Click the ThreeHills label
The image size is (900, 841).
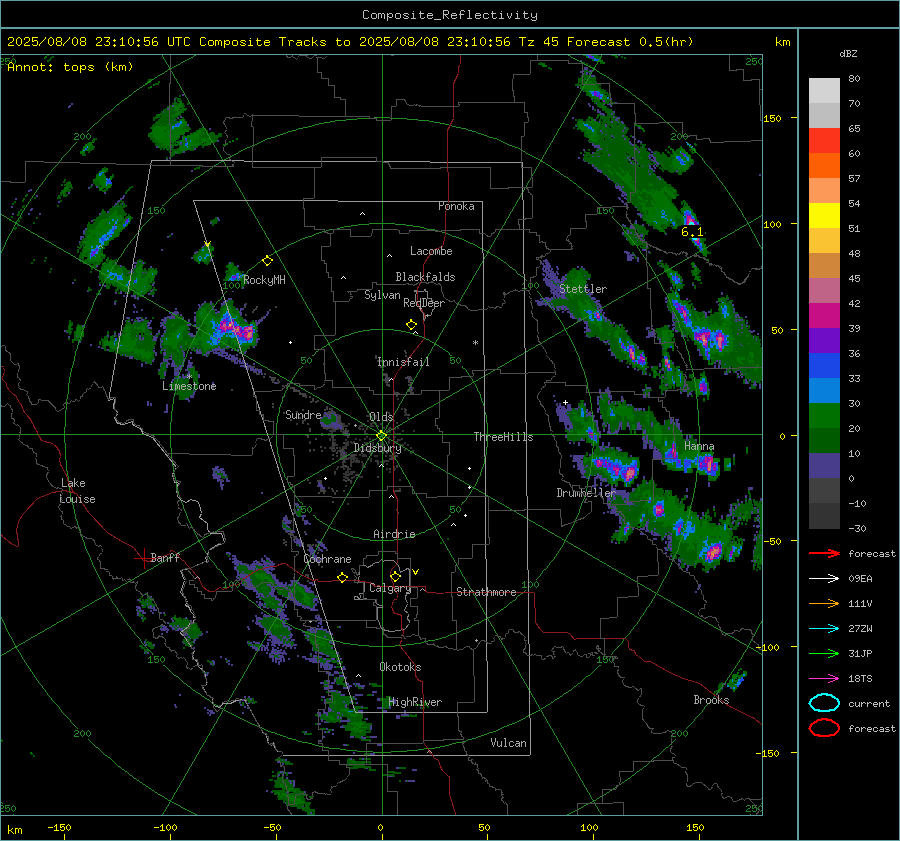click(x=503, y=437)
